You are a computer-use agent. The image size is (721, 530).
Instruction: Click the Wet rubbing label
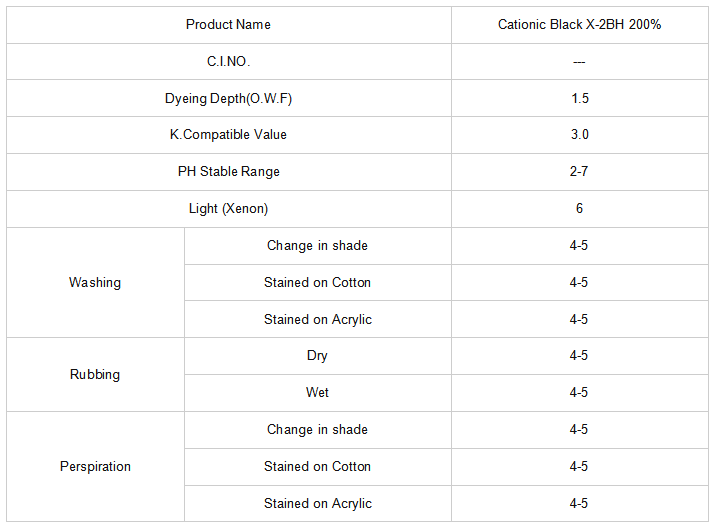[x=318, y=393]
